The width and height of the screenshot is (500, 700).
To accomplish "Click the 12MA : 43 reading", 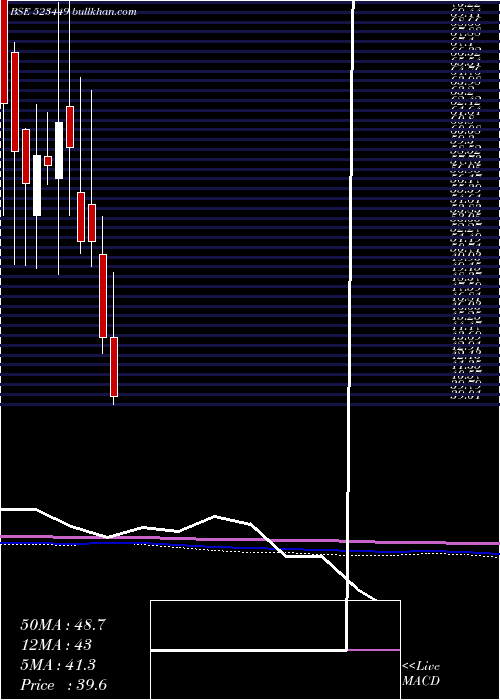I will 56,645.
